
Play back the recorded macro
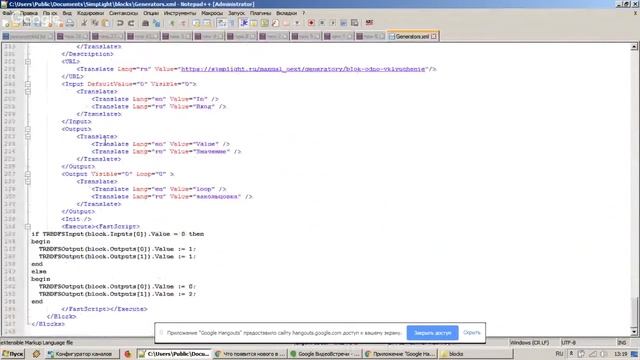(x=333, y=23)
